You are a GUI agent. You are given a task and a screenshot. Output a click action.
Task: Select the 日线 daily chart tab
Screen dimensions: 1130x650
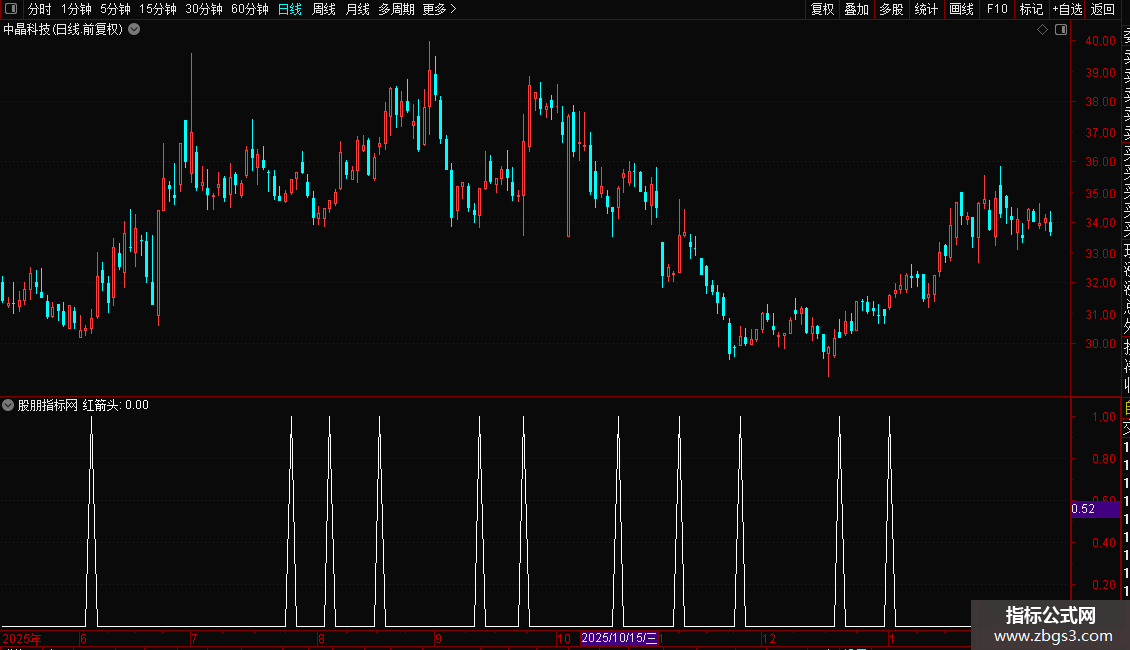pyautogui.click(x=290, y=9)
